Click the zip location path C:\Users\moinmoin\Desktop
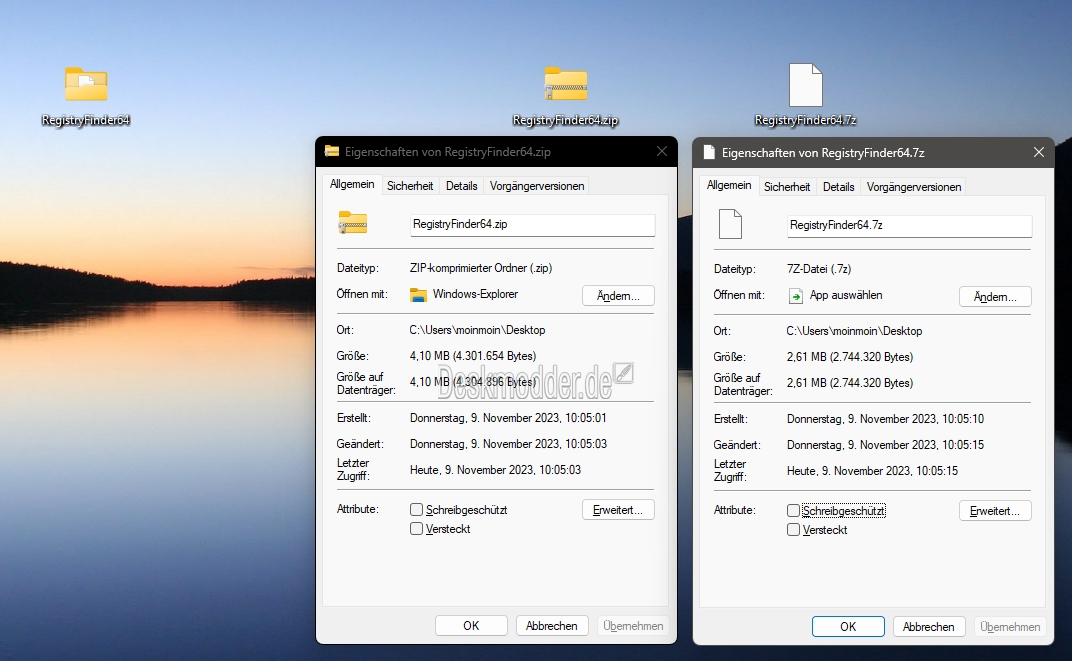 (x=477, y=330)
